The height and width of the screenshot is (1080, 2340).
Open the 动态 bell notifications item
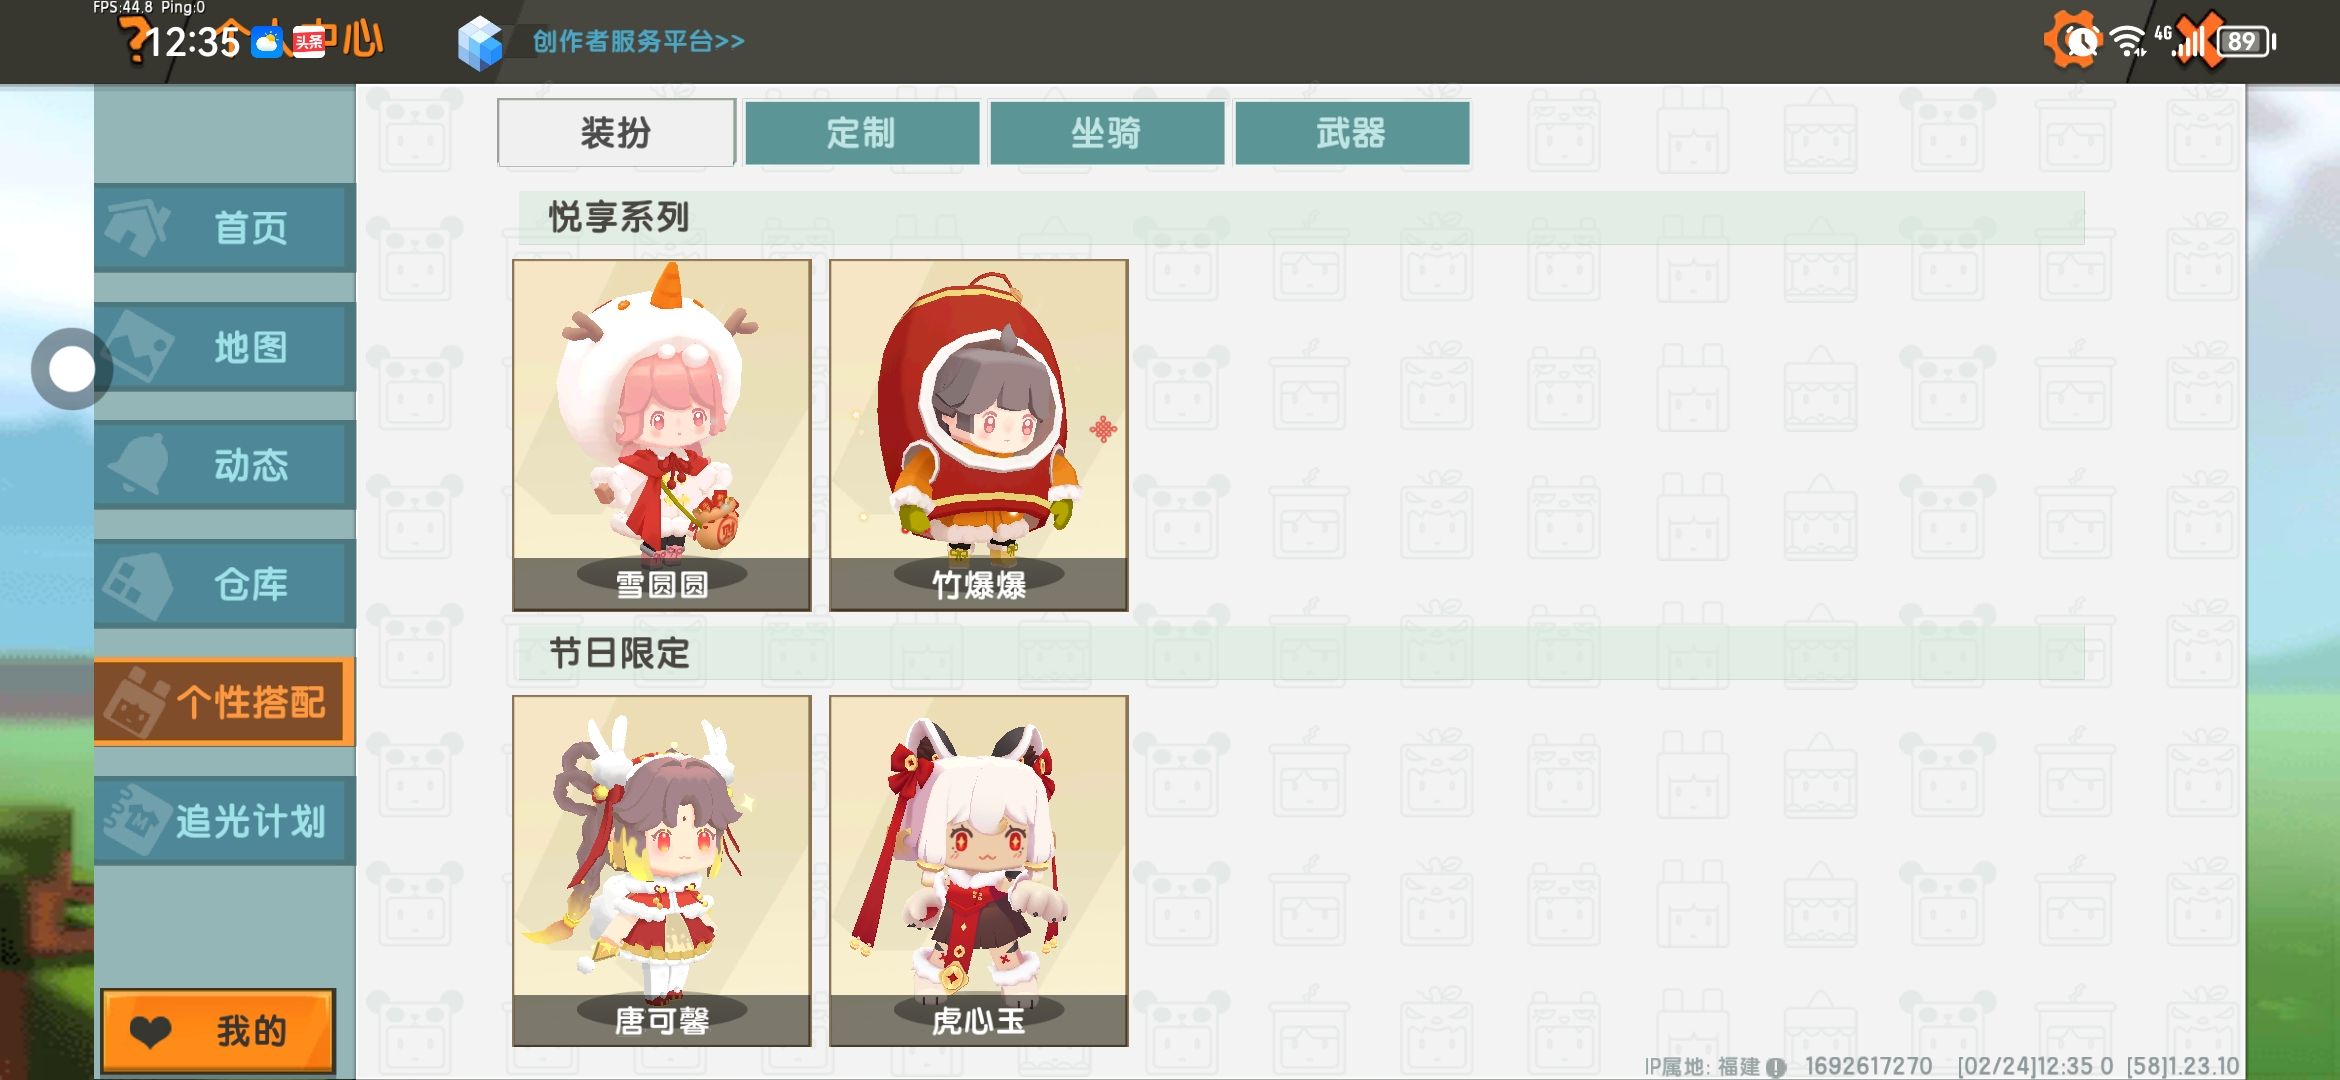[x=225, y=465]
